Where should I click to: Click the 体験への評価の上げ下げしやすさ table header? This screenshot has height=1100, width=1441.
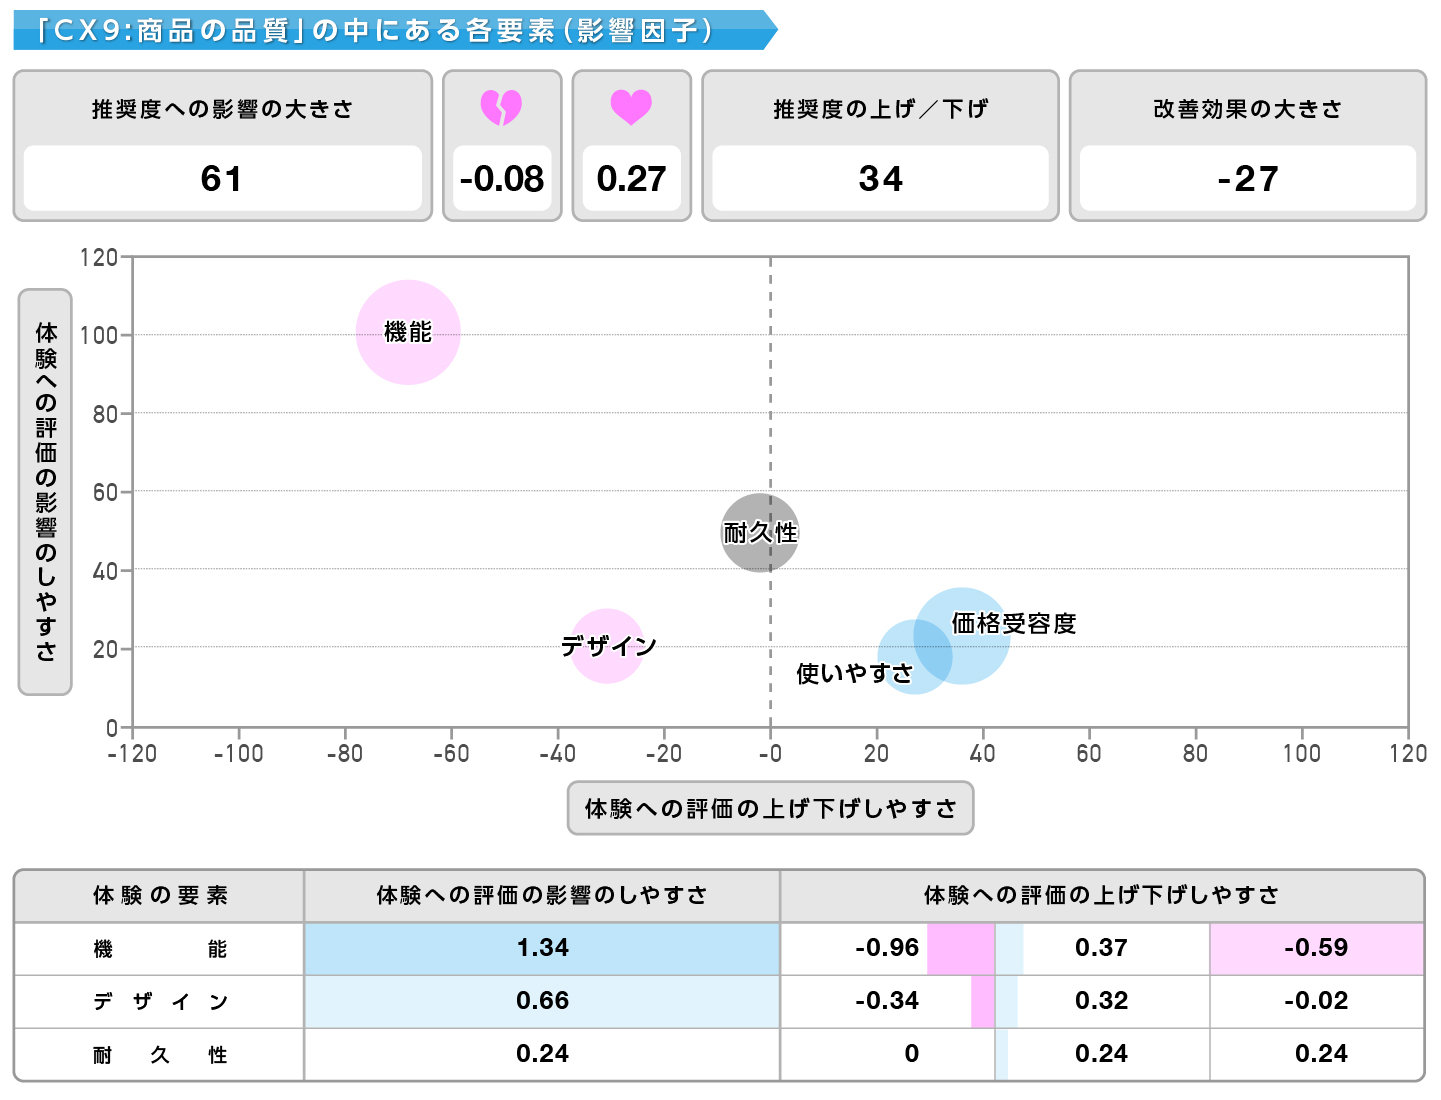click(x=1101, y=895)
